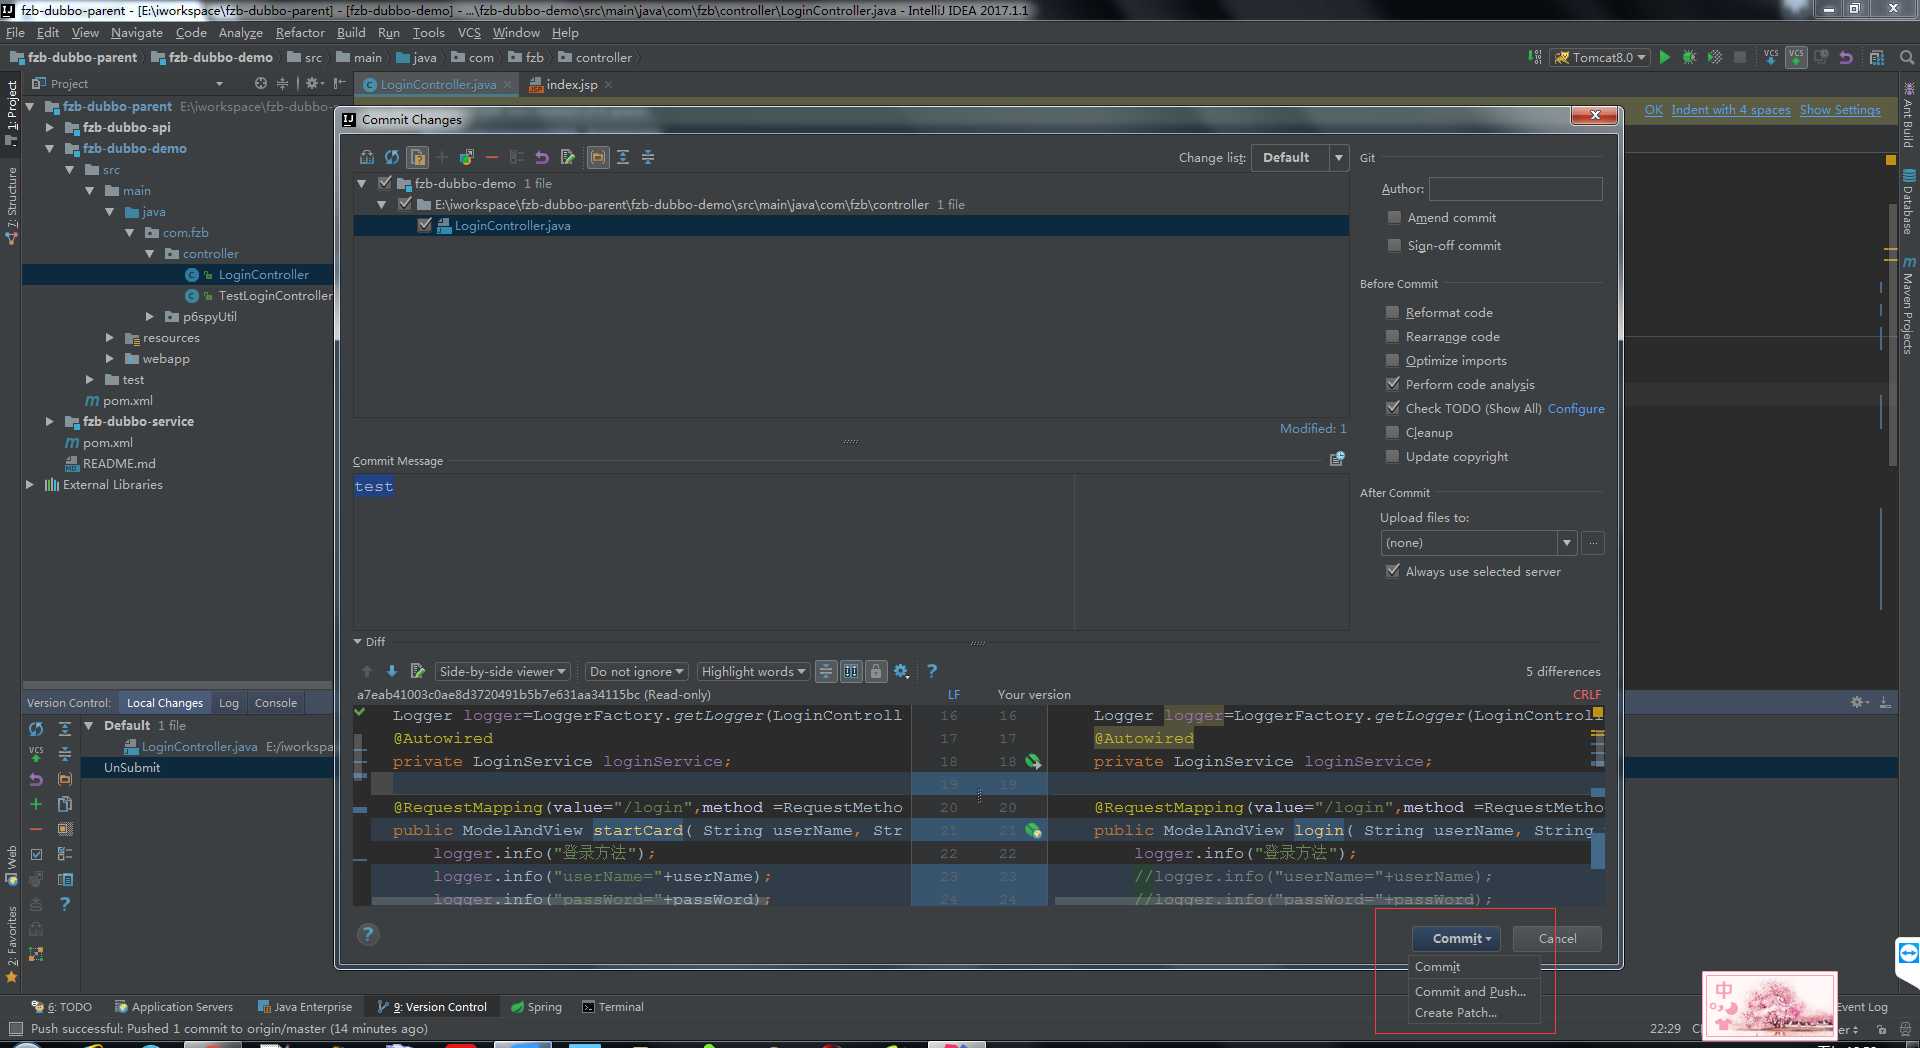
Task: Select TestLoginController in Project tree
Action: click(x=275, y=295)
